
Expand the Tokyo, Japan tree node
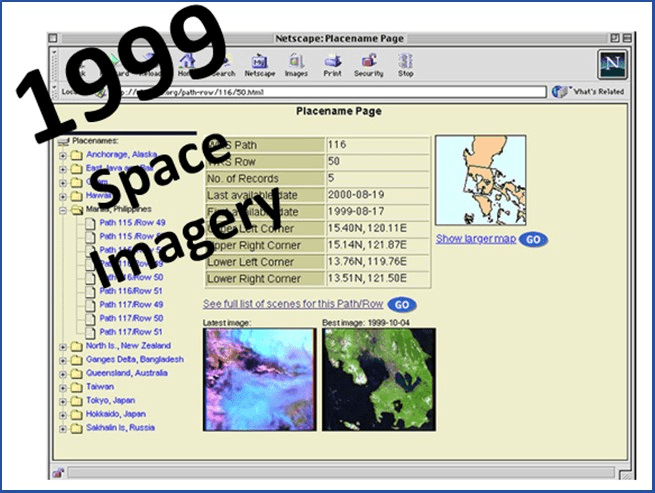pyautogui.click(x=64, y=401)
